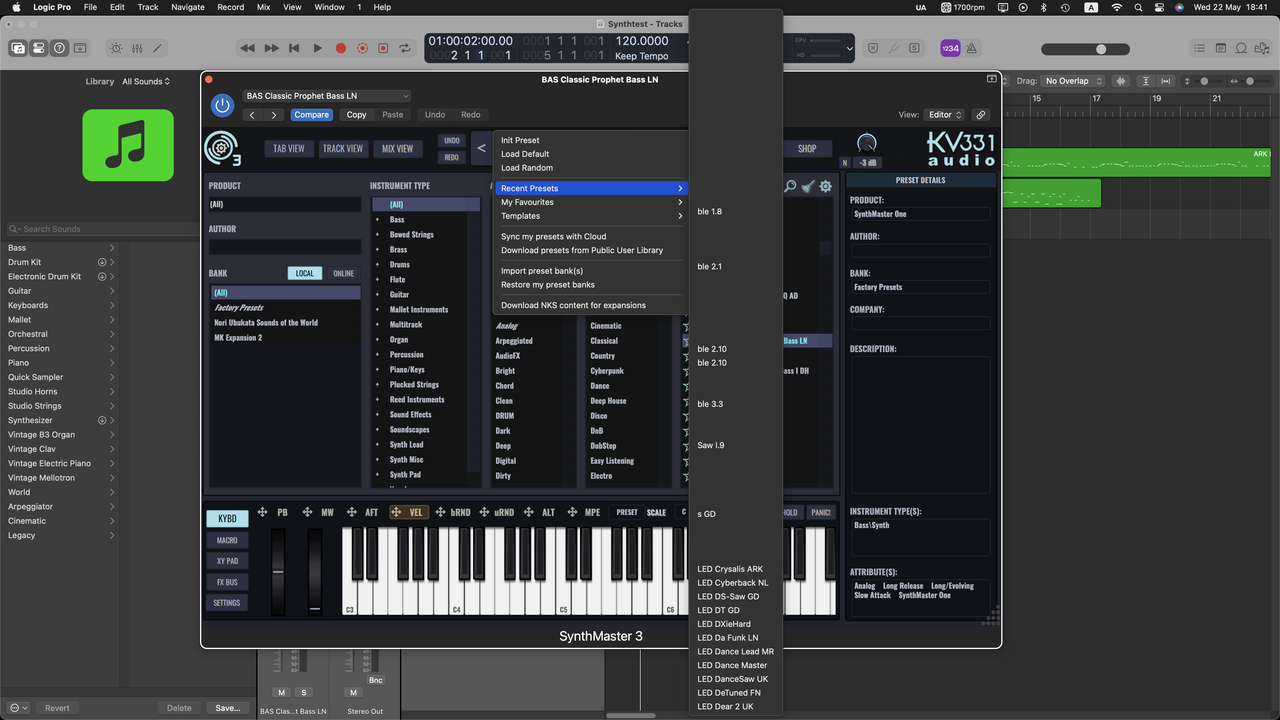This screenshot has width=1280, height=720.
Task: Expand the Templates submenu
Action: pos(592,216)
